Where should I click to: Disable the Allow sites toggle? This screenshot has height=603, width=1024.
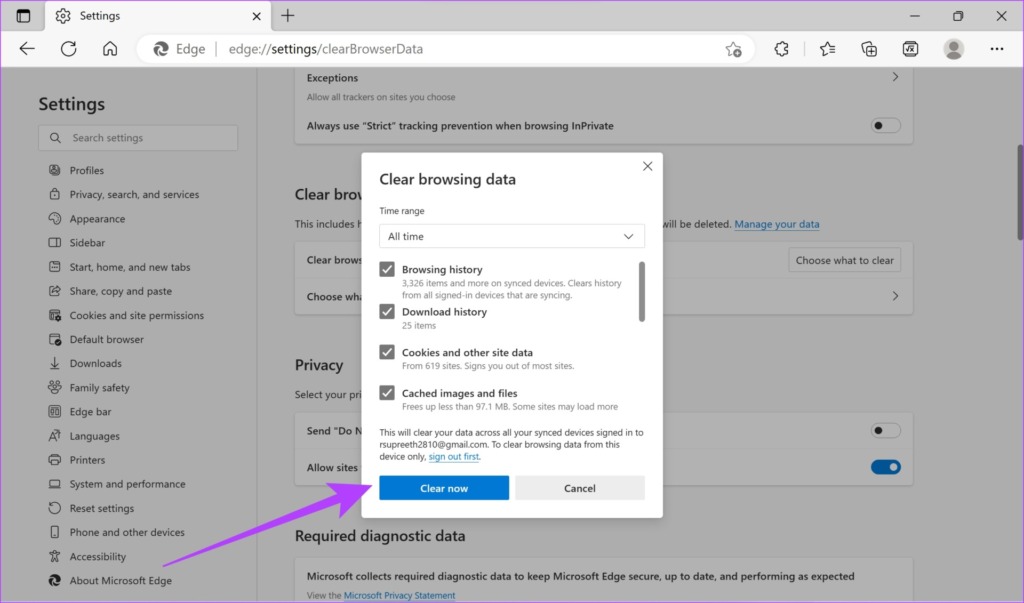tap(885, 466)
